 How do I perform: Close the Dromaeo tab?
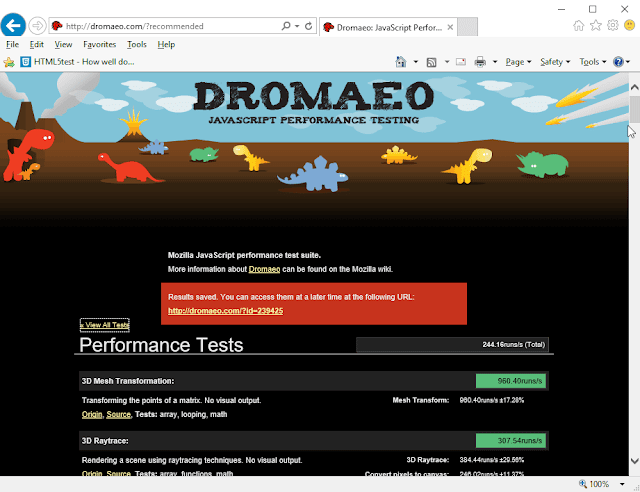click(x=450, y=27)
